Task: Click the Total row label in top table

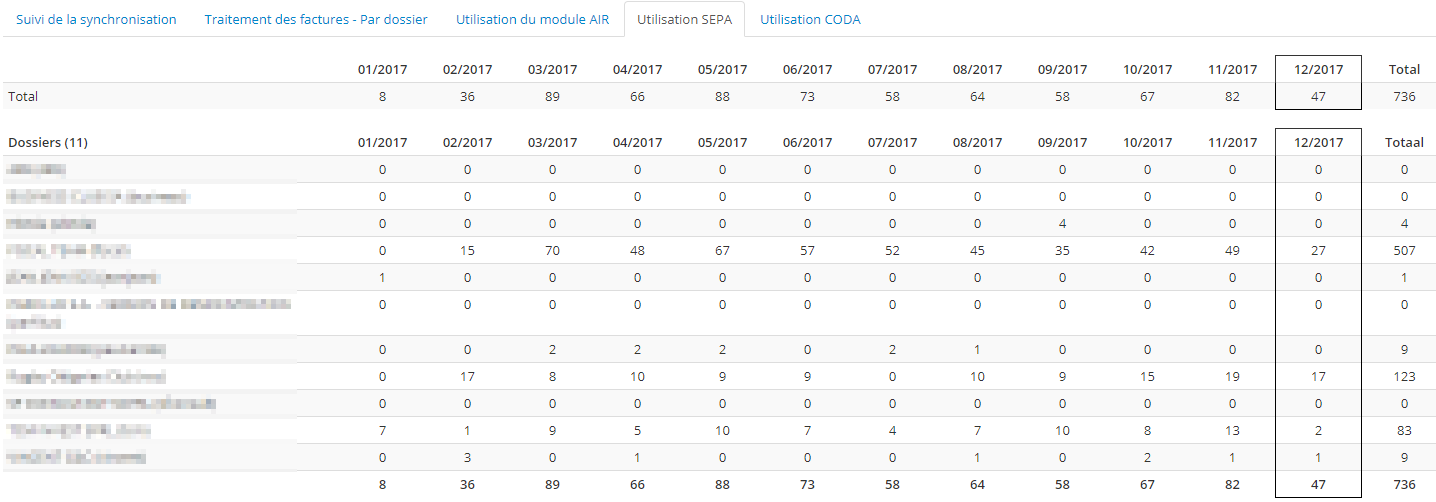Action: [23, 96]
